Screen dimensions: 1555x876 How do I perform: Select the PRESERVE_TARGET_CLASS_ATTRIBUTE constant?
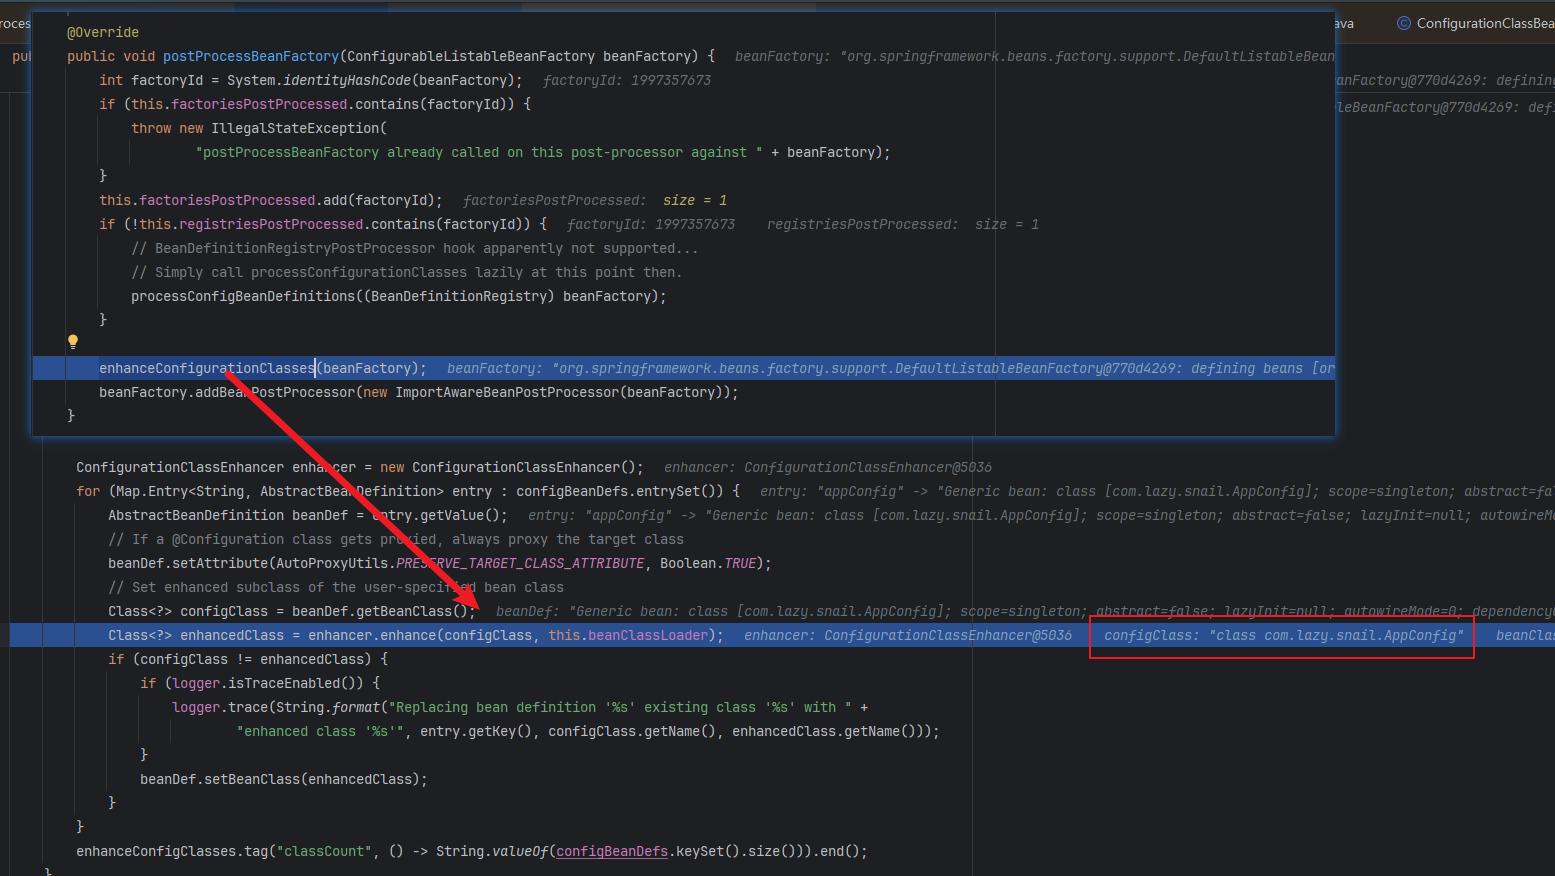pyautogui.click(x=520, y=563)
